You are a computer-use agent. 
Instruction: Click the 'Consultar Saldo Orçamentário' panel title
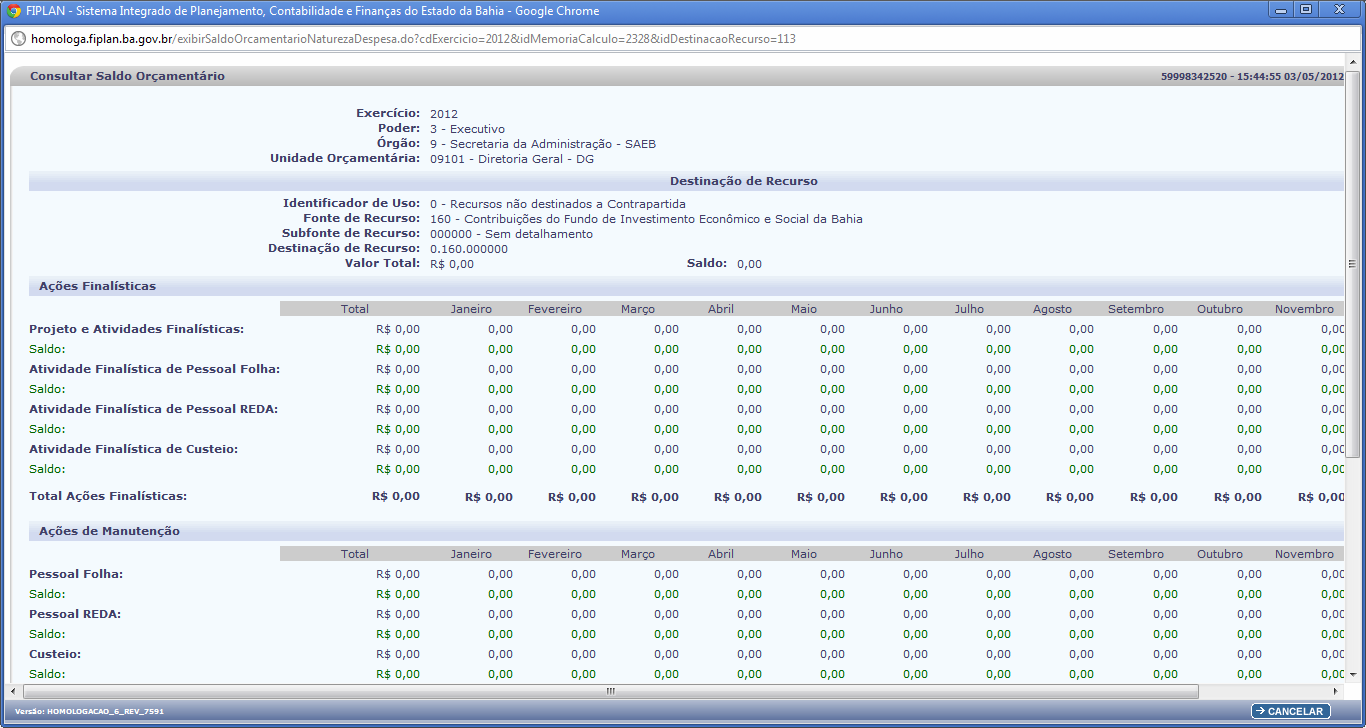coord(127,76)
